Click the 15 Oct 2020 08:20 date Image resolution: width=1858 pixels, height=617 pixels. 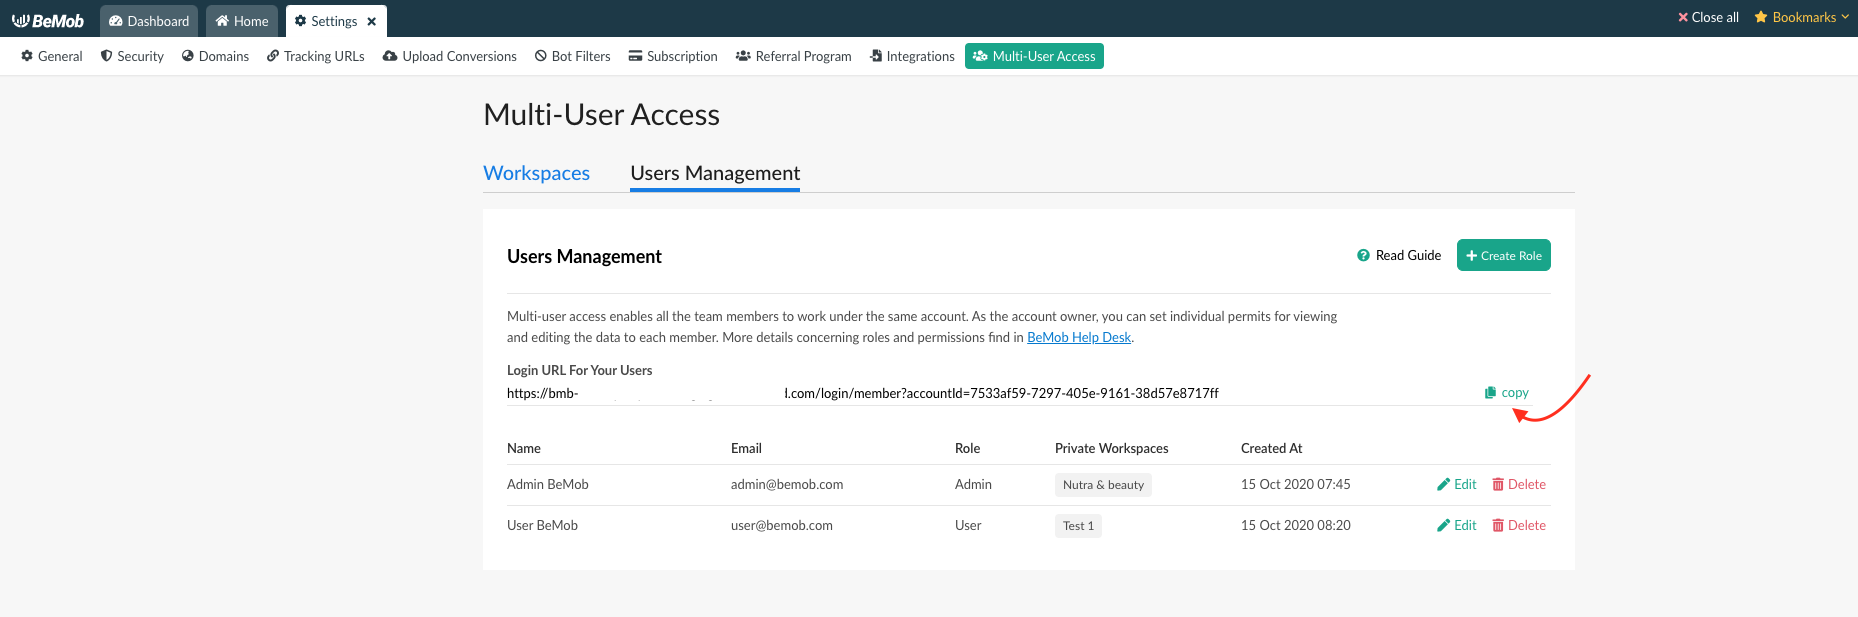click(1296, 525)
